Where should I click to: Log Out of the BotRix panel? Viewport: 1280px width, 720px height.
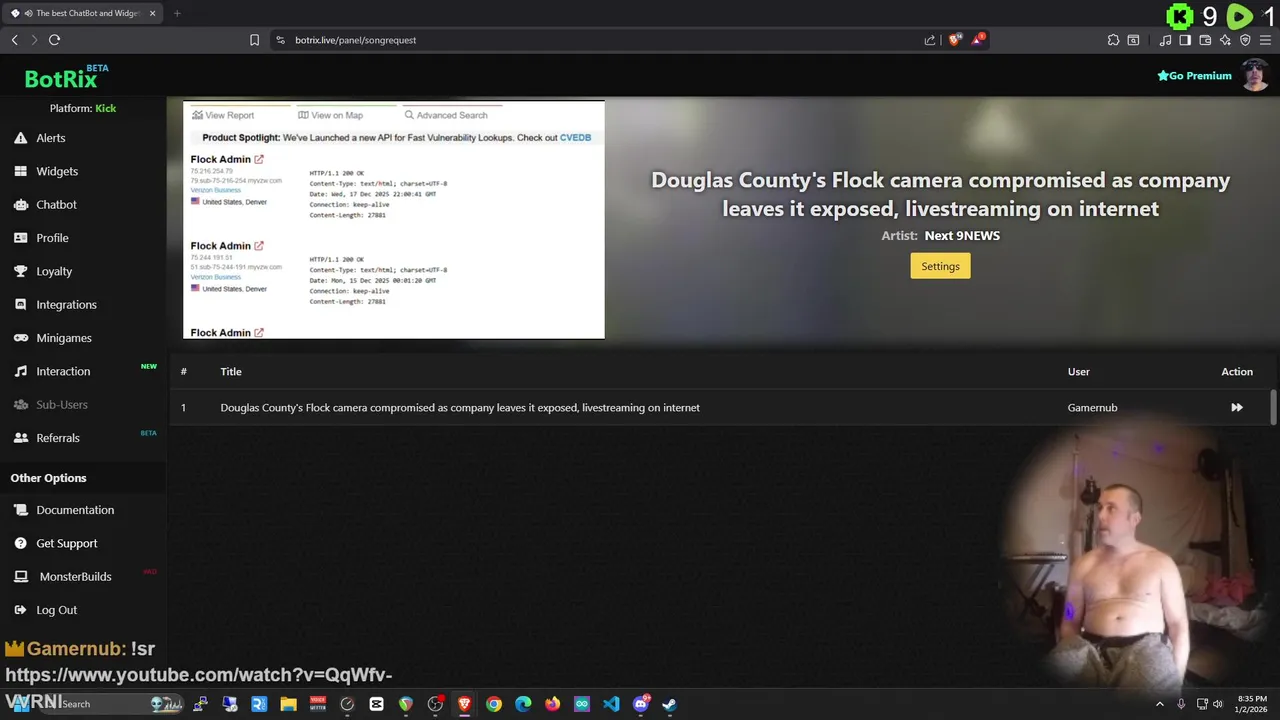coord(56,610)
